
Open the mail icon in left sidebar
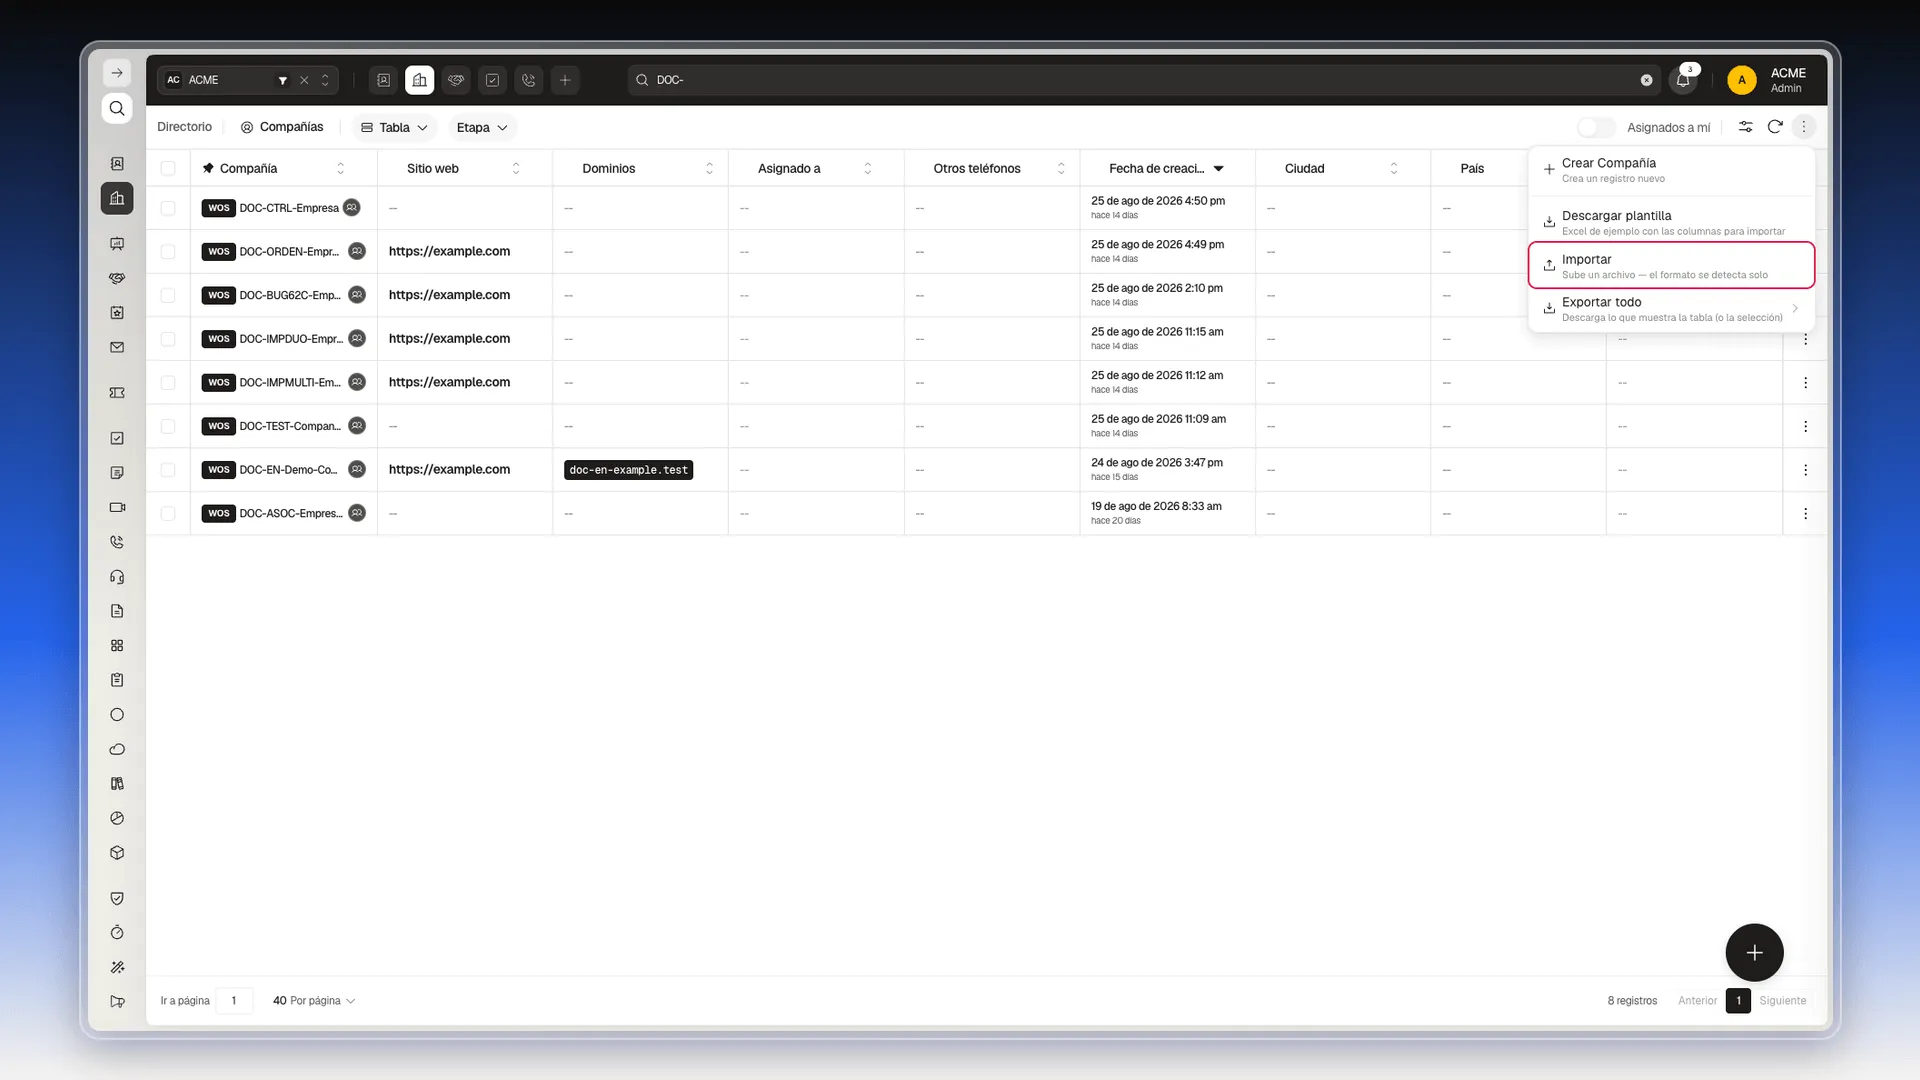117,347
